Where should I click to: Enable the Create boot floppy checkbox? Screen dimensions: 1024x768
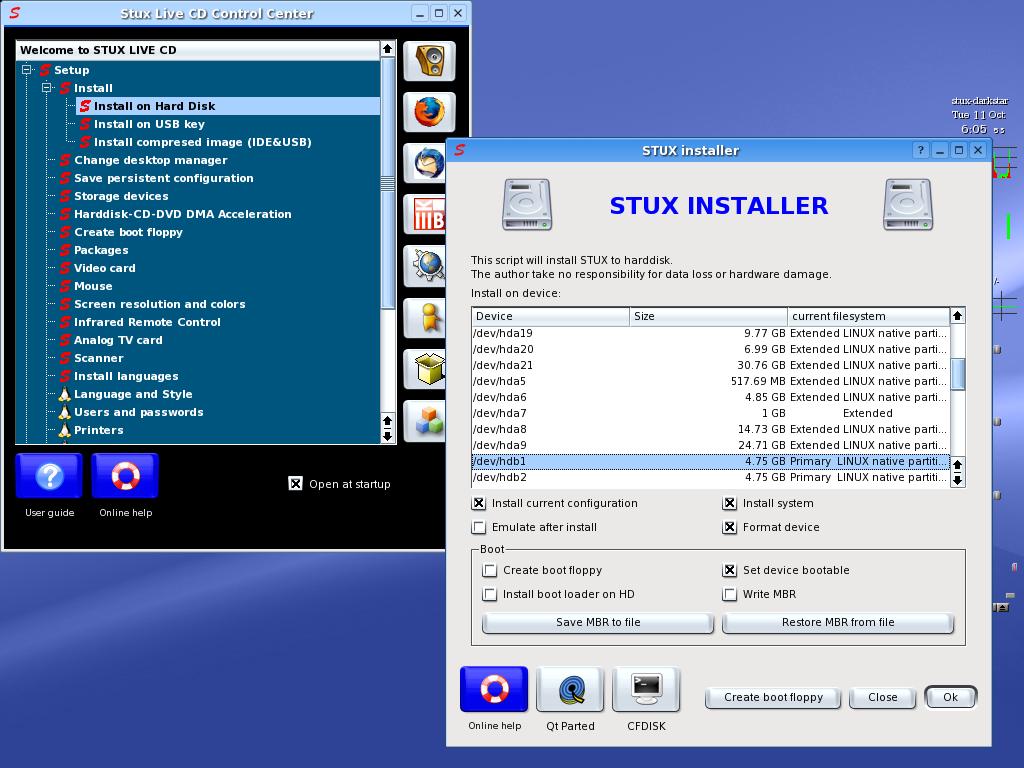coord(489,570)
